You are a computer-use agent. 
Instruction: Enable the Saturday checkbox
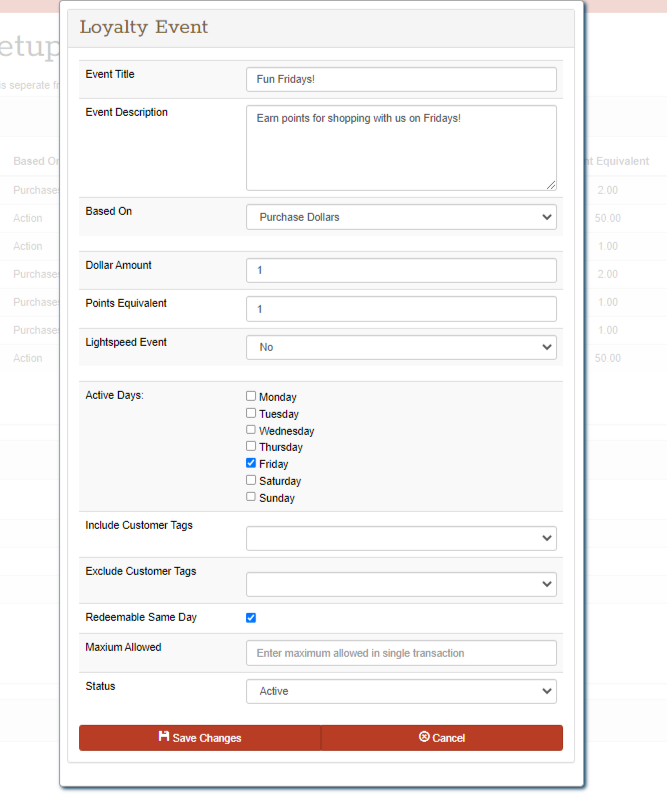251,481
